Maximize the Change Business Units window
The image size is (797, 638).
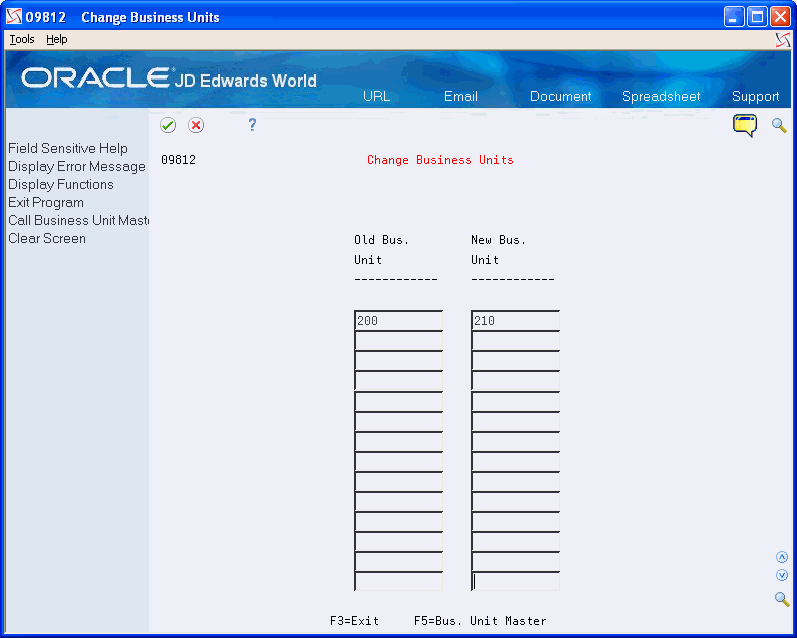coord(757,17)
